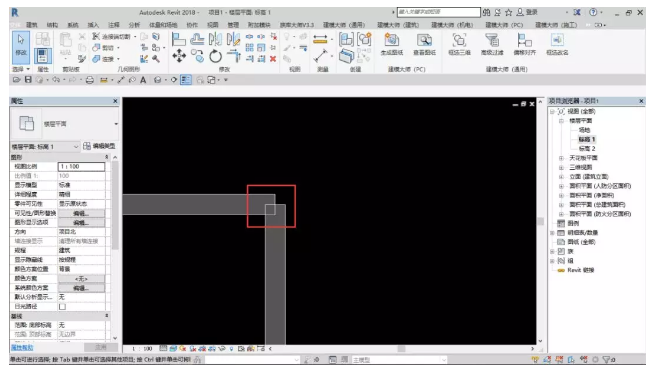Select 标高 2 in project browser
The height and width of the screenshot is (371, 653).
click(587, 149)
